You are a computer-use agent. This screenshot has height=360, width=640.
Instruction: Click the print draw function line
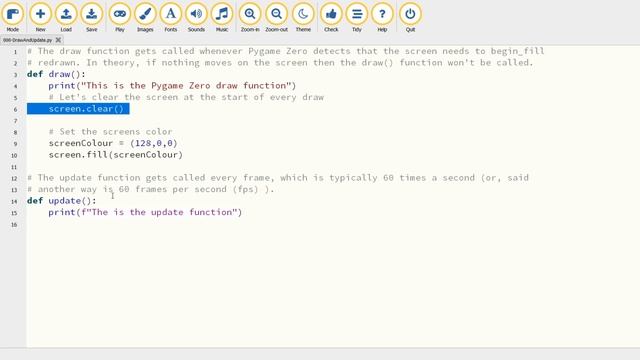[172, 86]
